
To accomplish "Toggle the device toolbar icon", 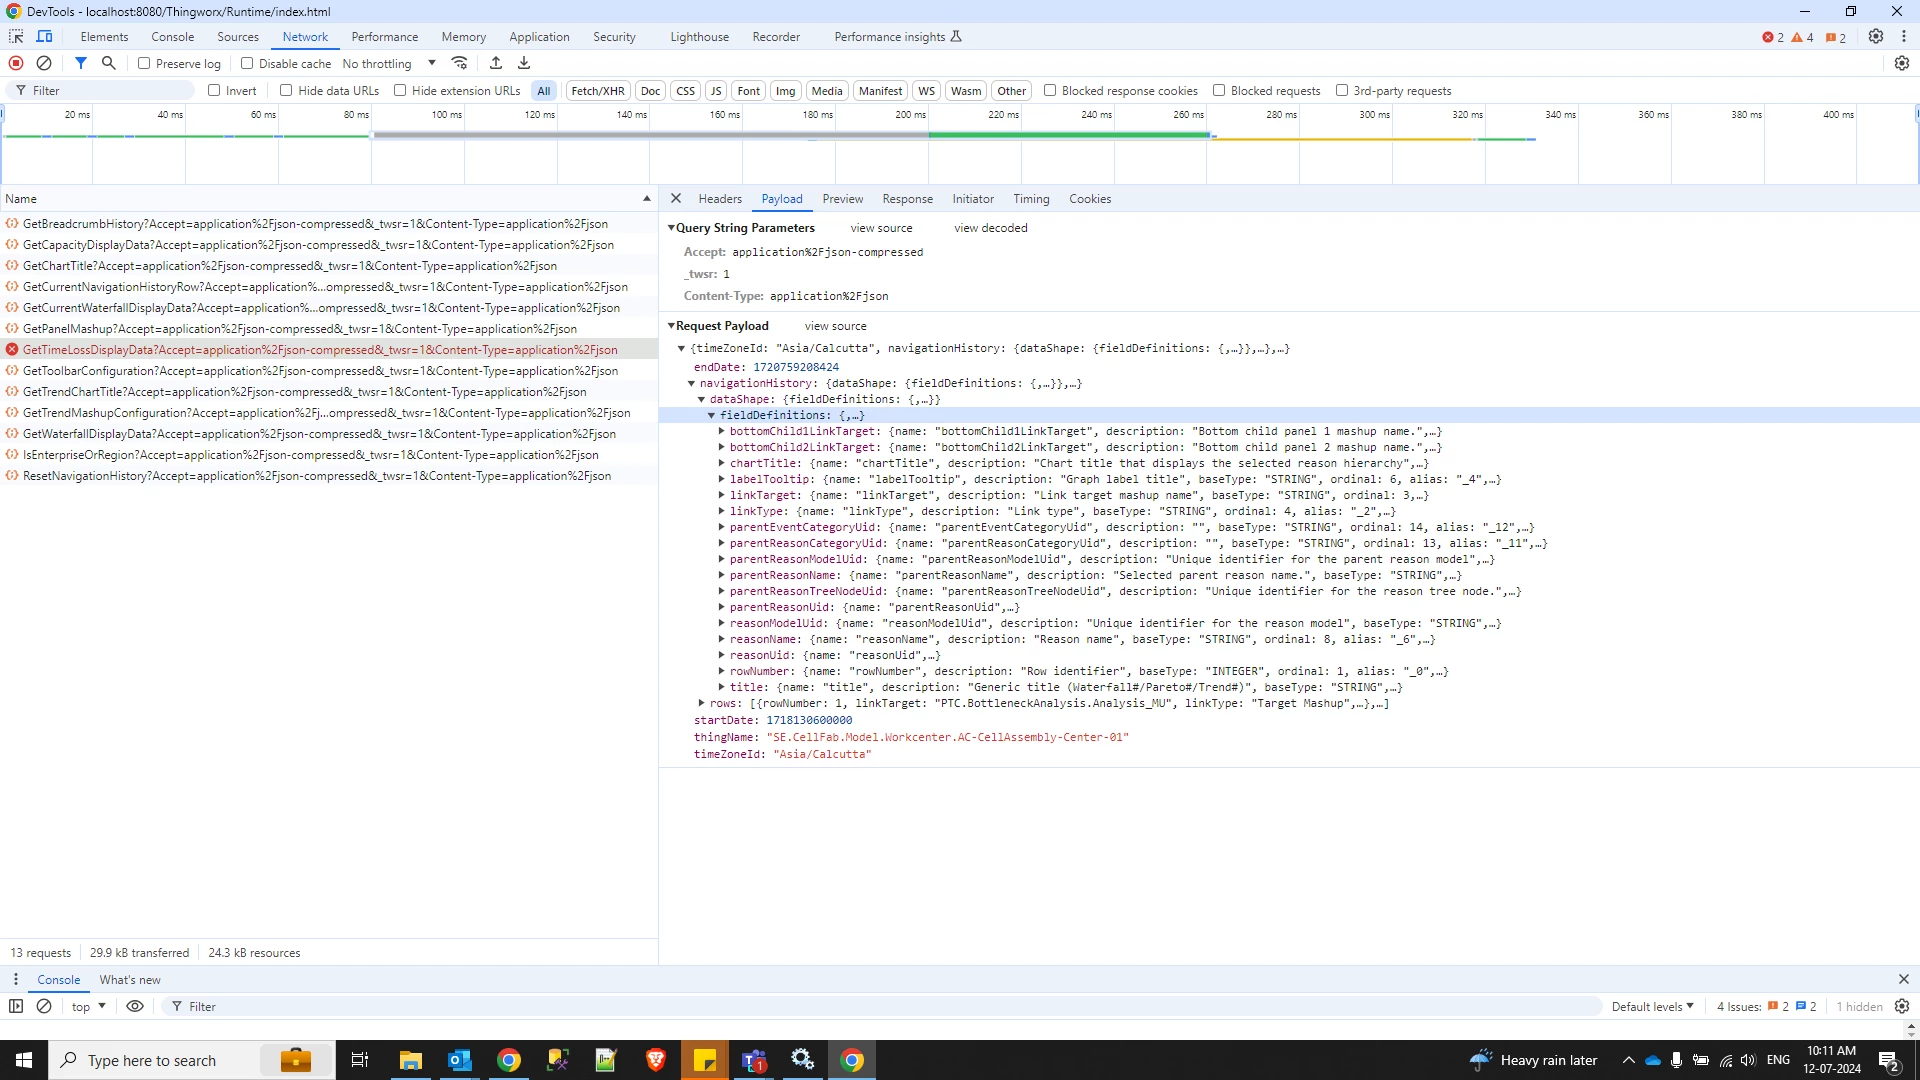I will pyautogui.click(x=45, y=36).
